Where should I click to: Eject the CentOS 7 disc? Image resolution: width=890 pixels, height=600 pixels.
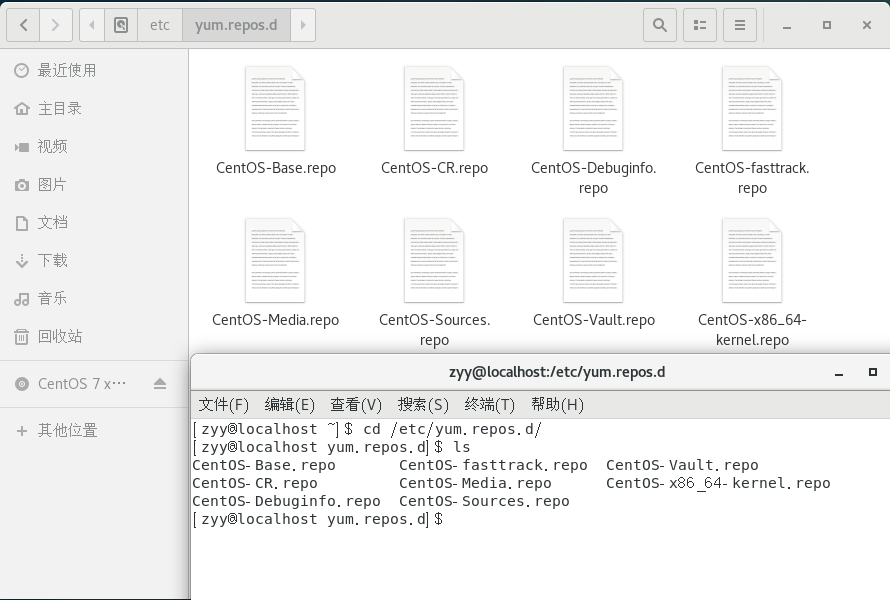160,384
